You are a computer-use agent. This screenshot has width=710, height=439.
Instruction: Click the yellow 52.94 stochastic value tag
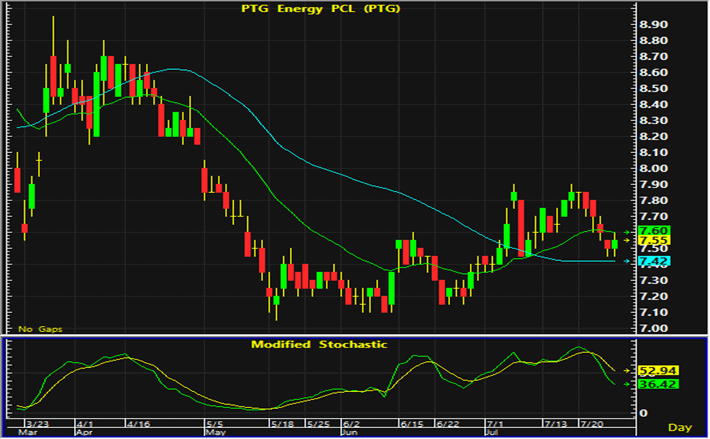pyautogui.click(x=658, y=371)
